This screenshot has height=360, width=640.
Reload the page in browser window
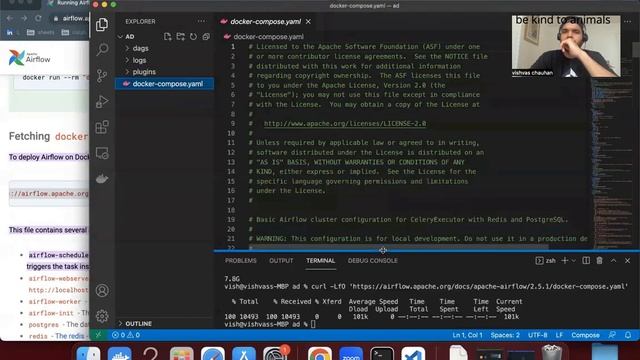click(38, 18)
